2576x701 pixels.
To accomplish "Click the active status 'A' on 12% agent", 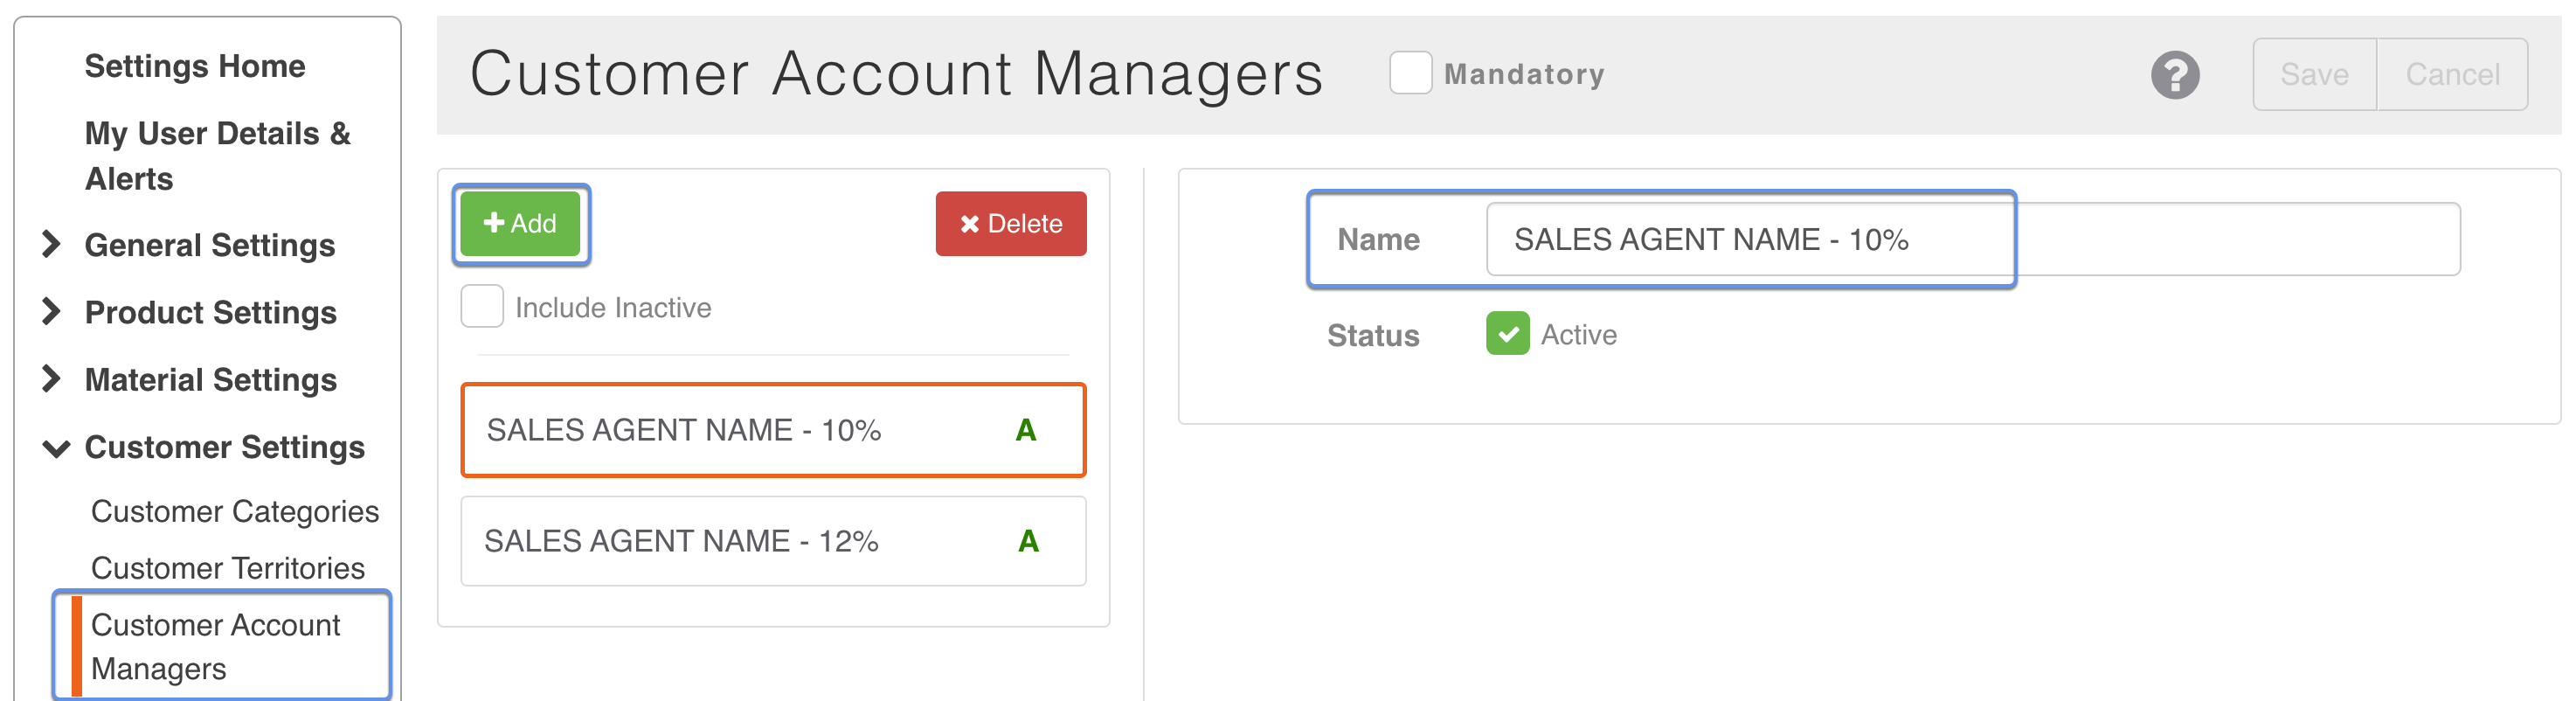I will pyautogui.click(x=1027, y=541).
